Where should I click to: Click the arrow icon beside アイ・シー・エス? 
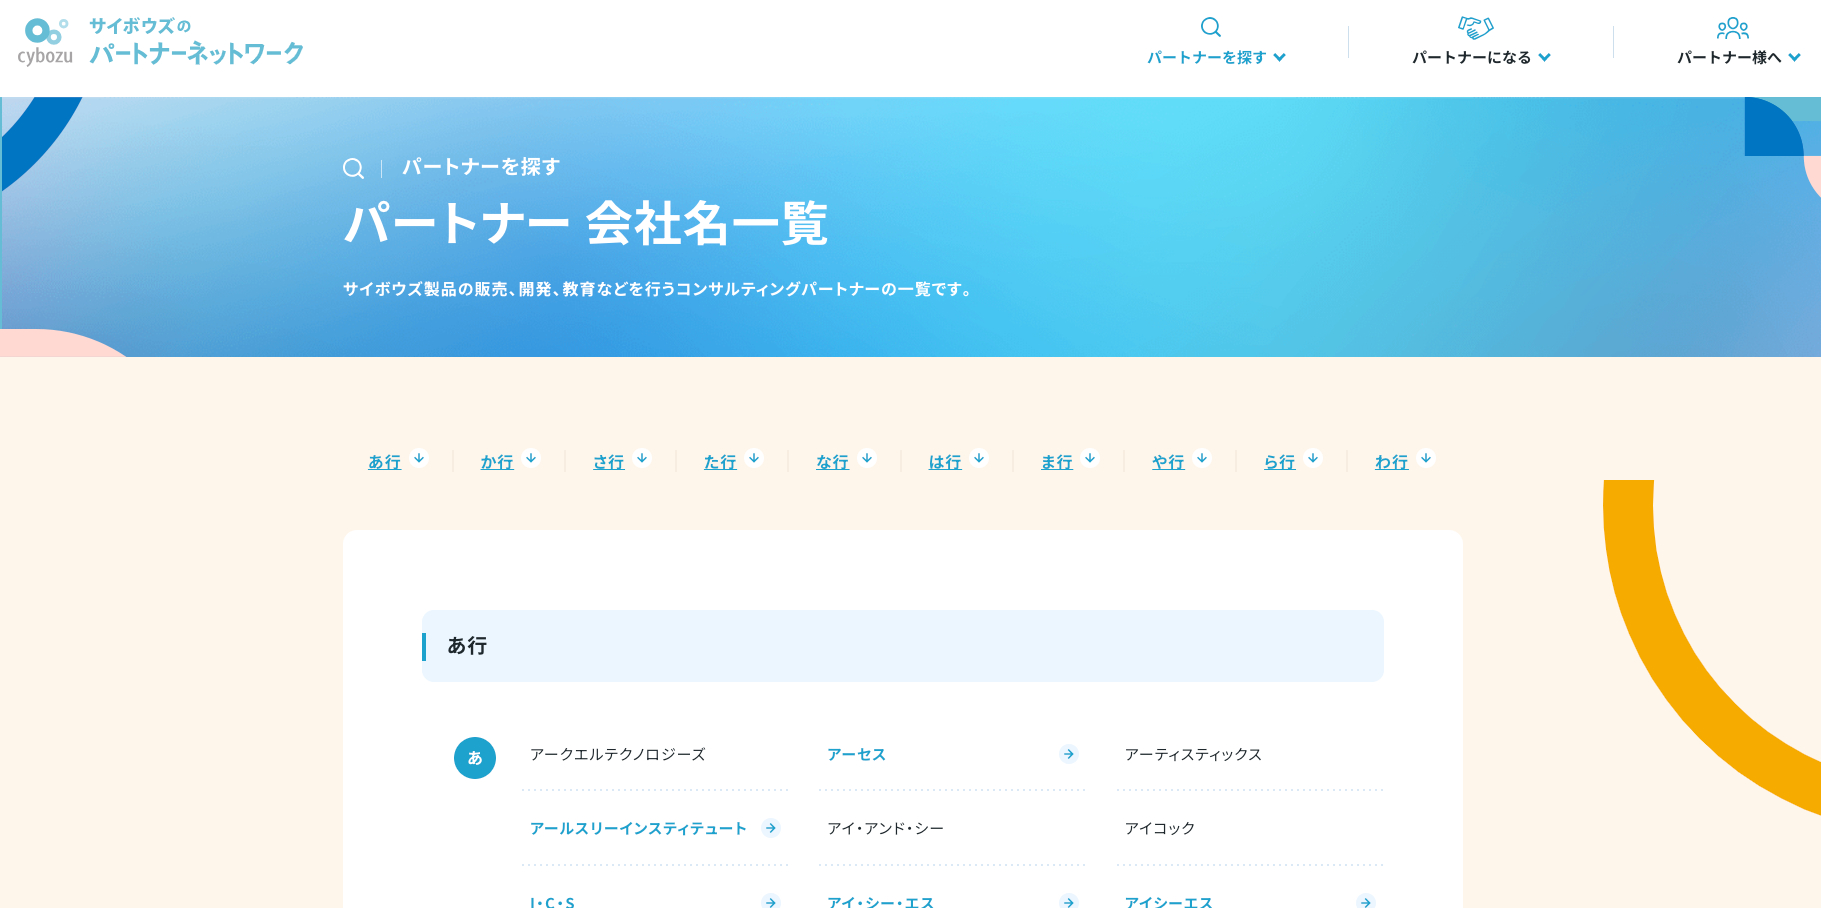pos(1069,902)
